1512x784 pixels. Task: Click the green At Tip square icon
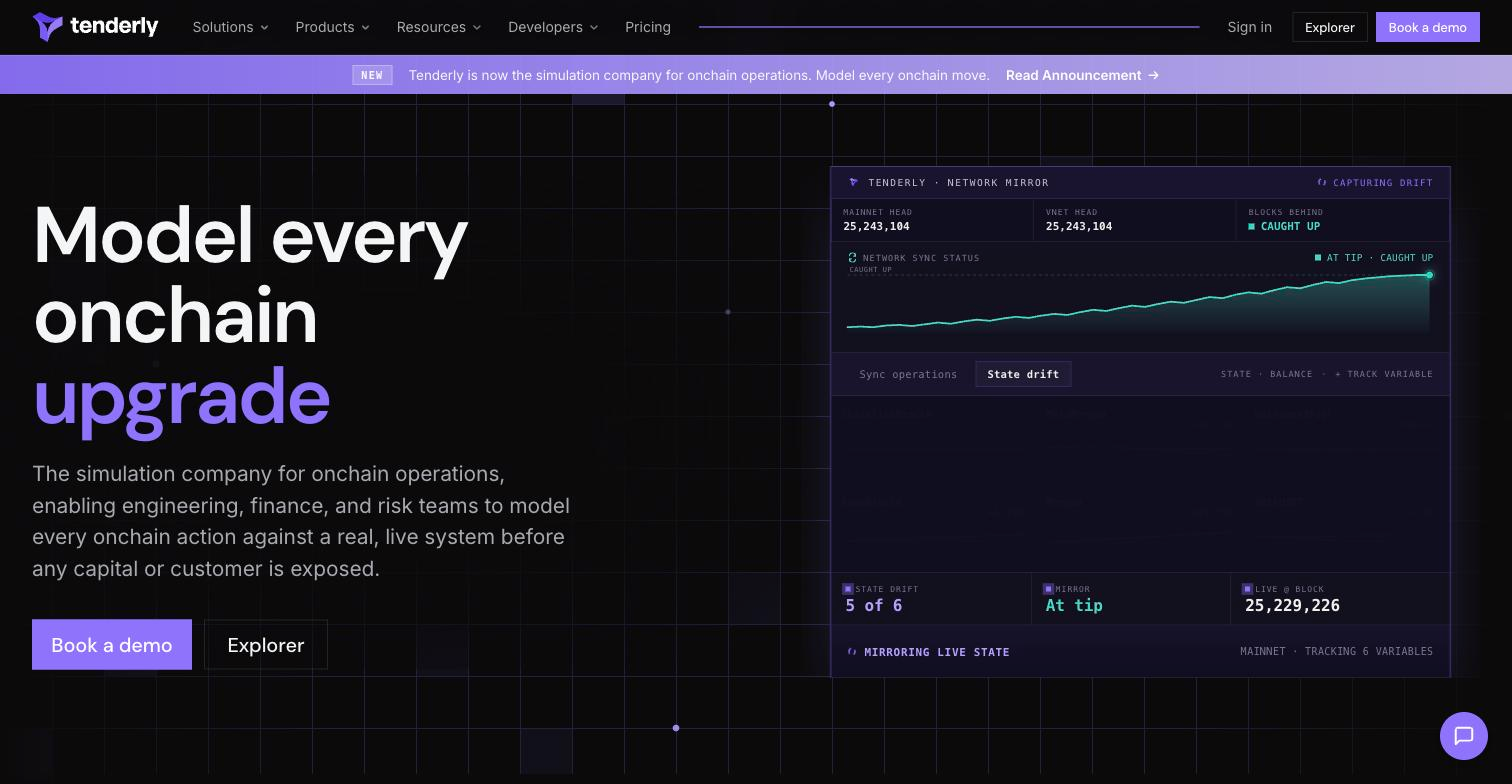click(1318, 258)
